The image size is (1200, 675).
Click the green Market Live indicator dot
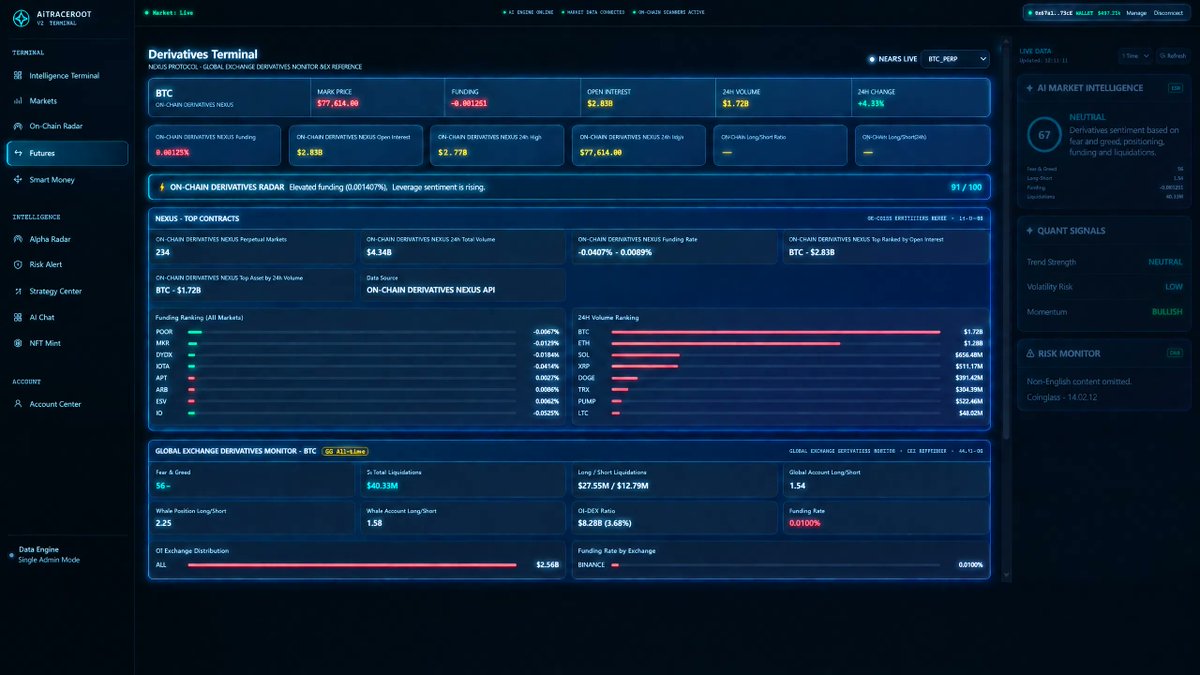pyautogui.click(x=146, y=13)
